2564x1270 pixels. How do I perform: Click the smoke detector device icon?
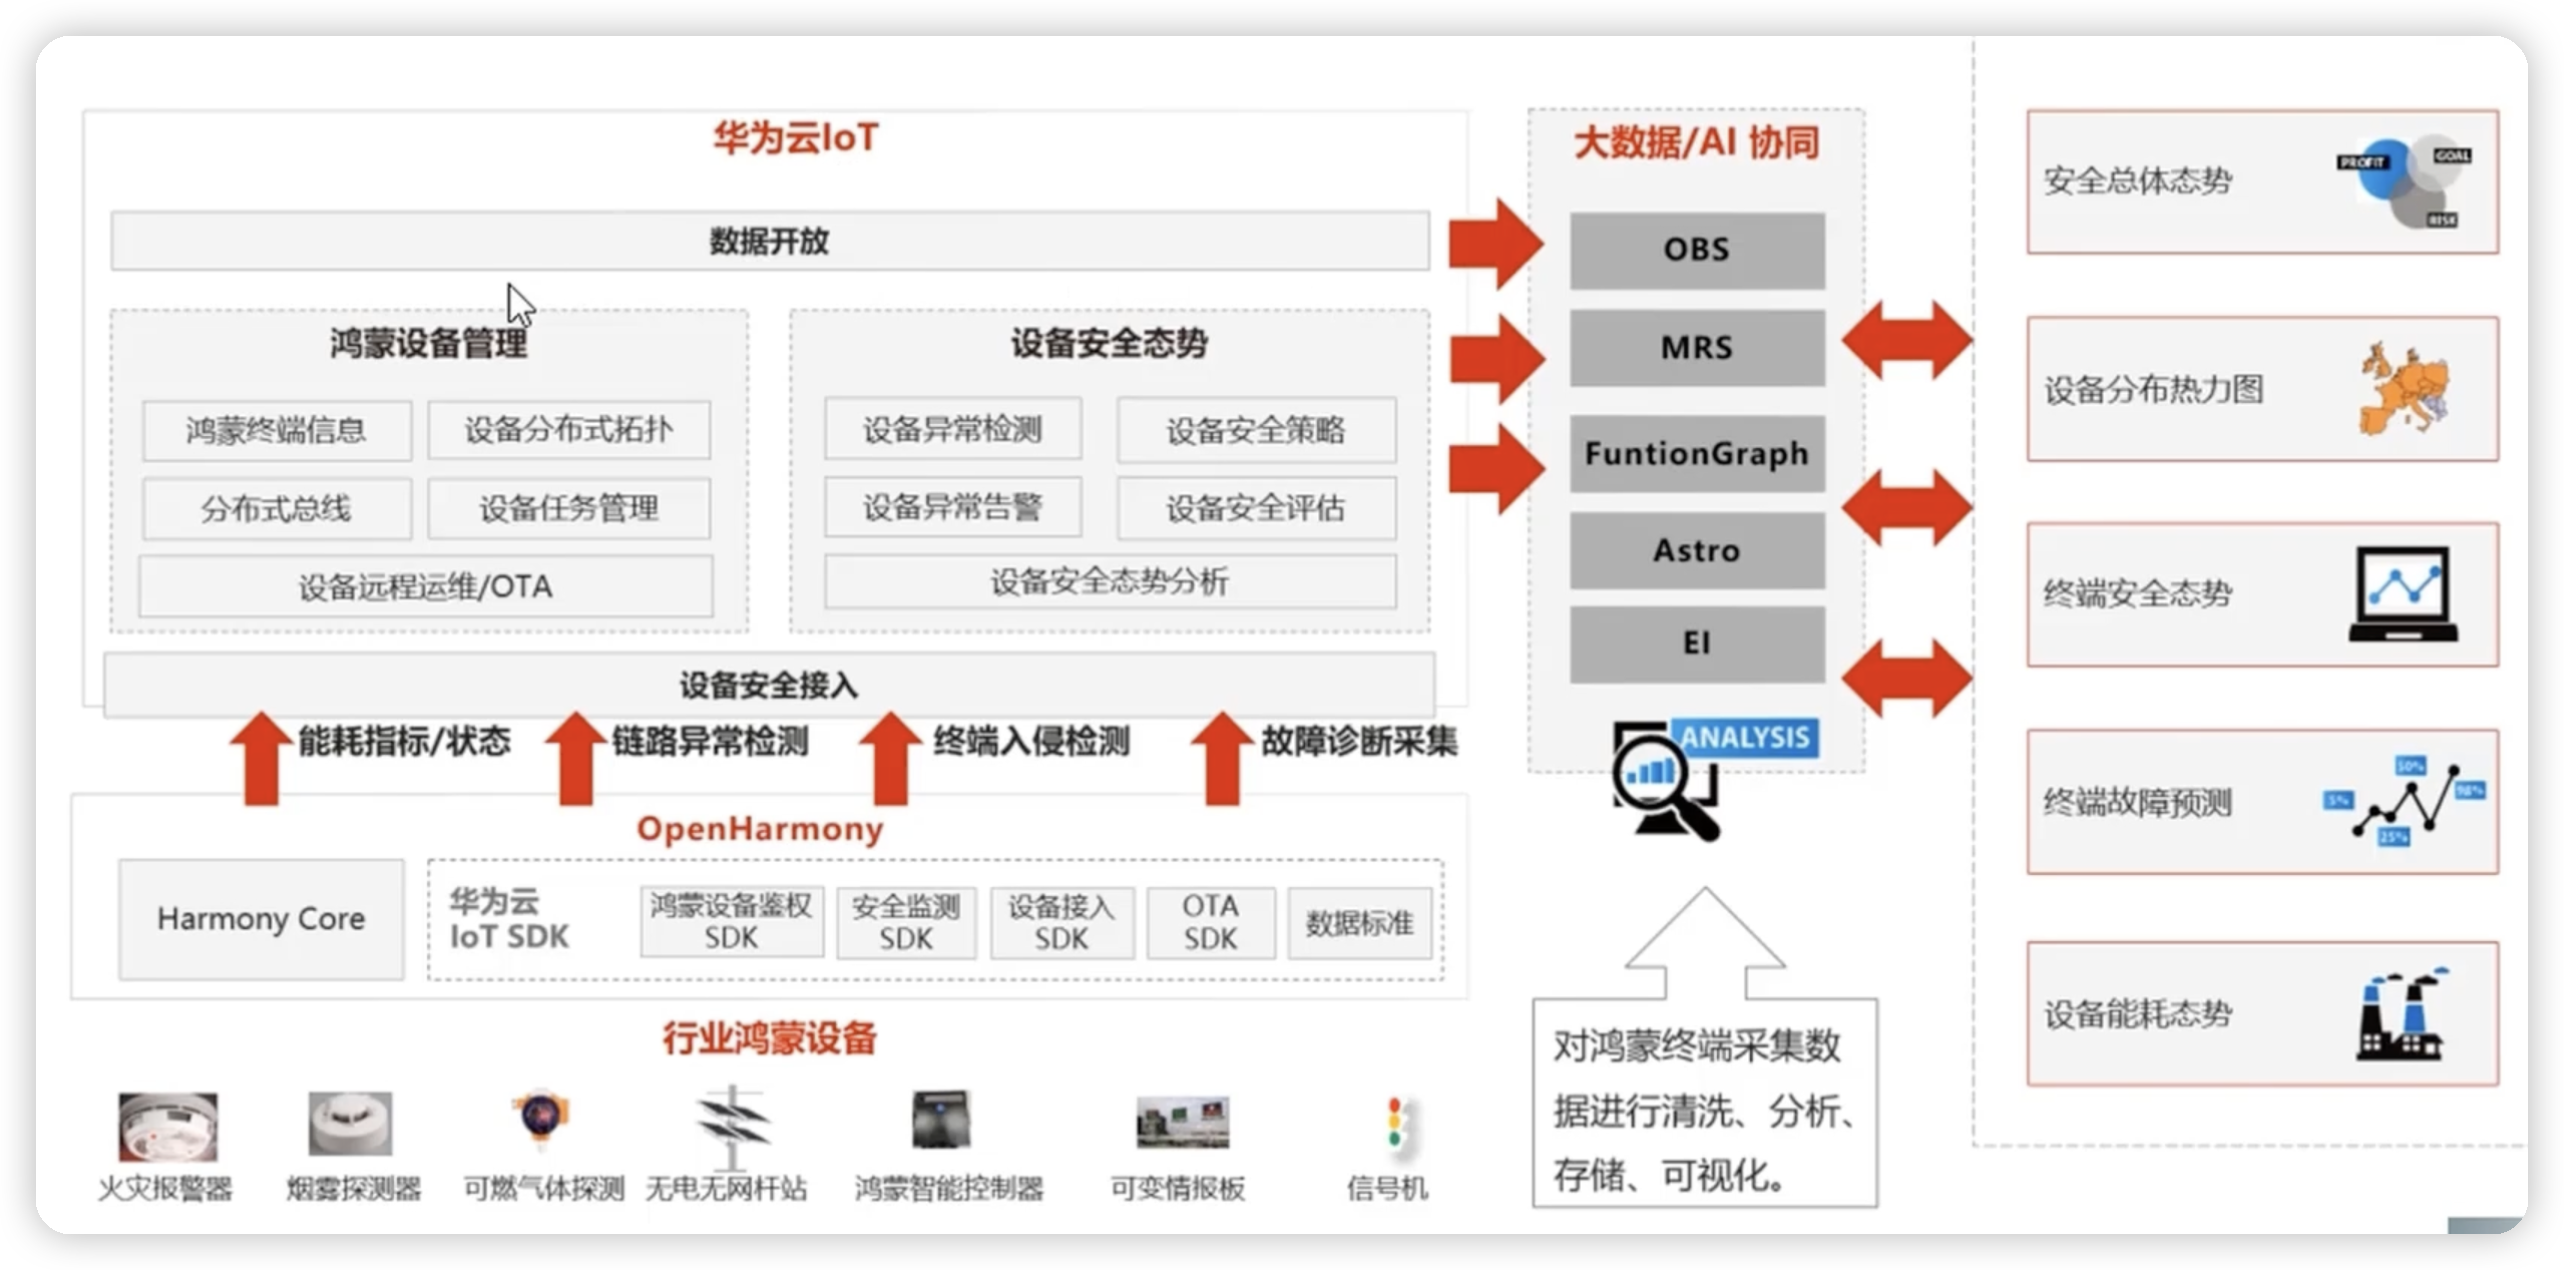coord(350,1123)
